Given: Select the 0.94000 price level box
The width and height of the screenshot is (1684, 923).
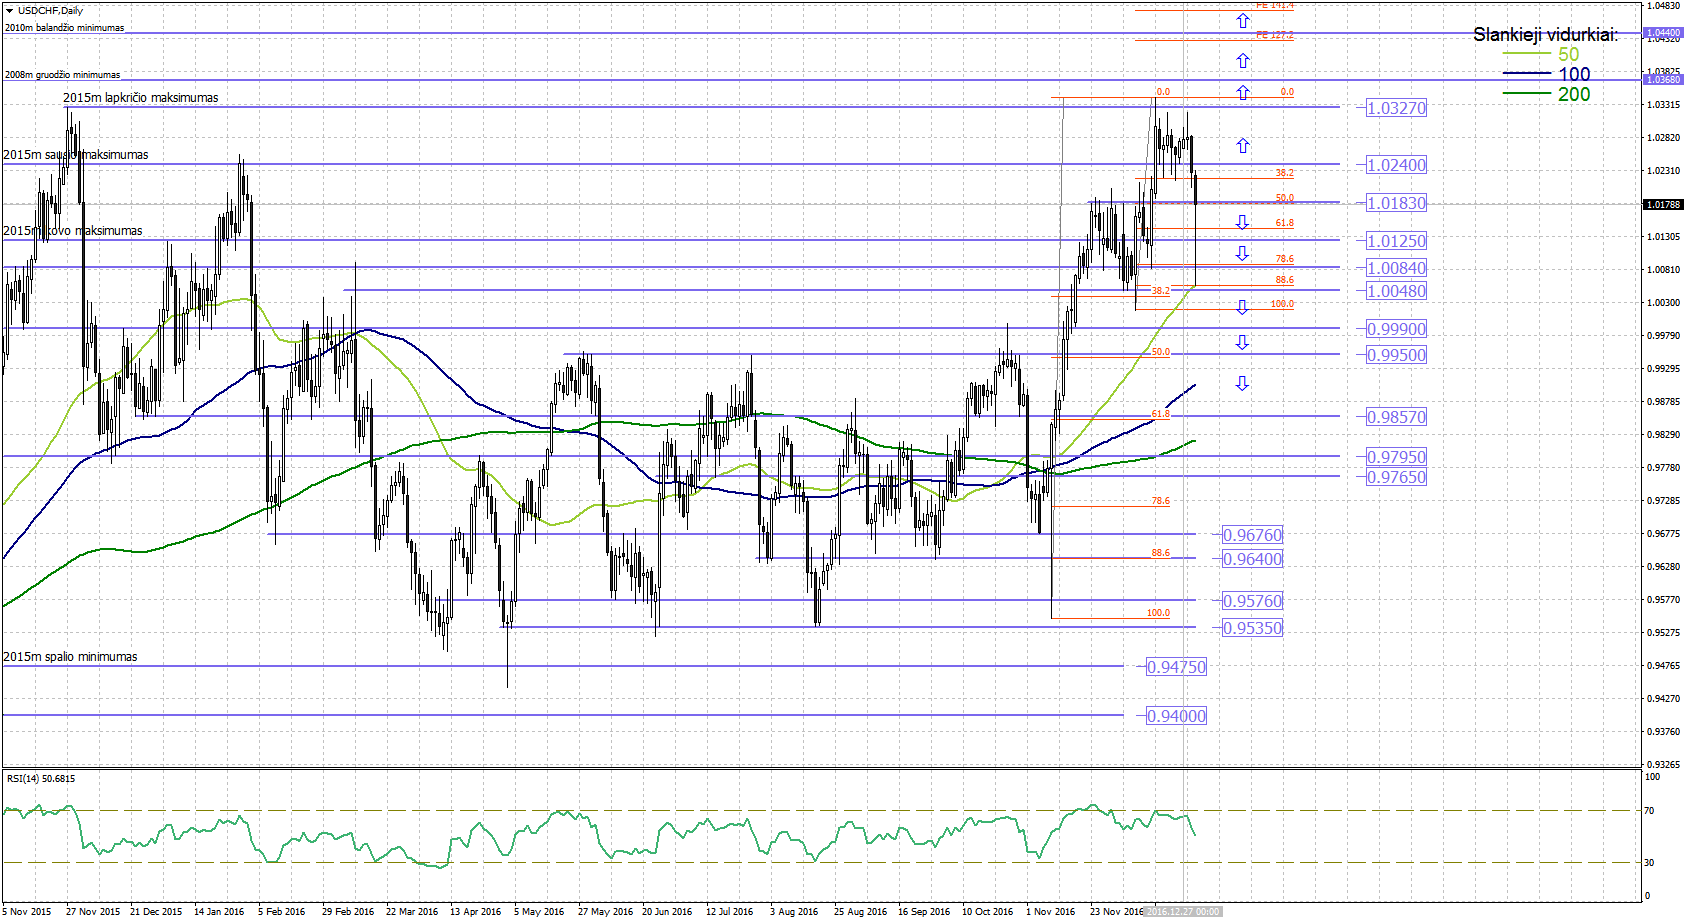Looking at the screenshot, I should 1177,716.
